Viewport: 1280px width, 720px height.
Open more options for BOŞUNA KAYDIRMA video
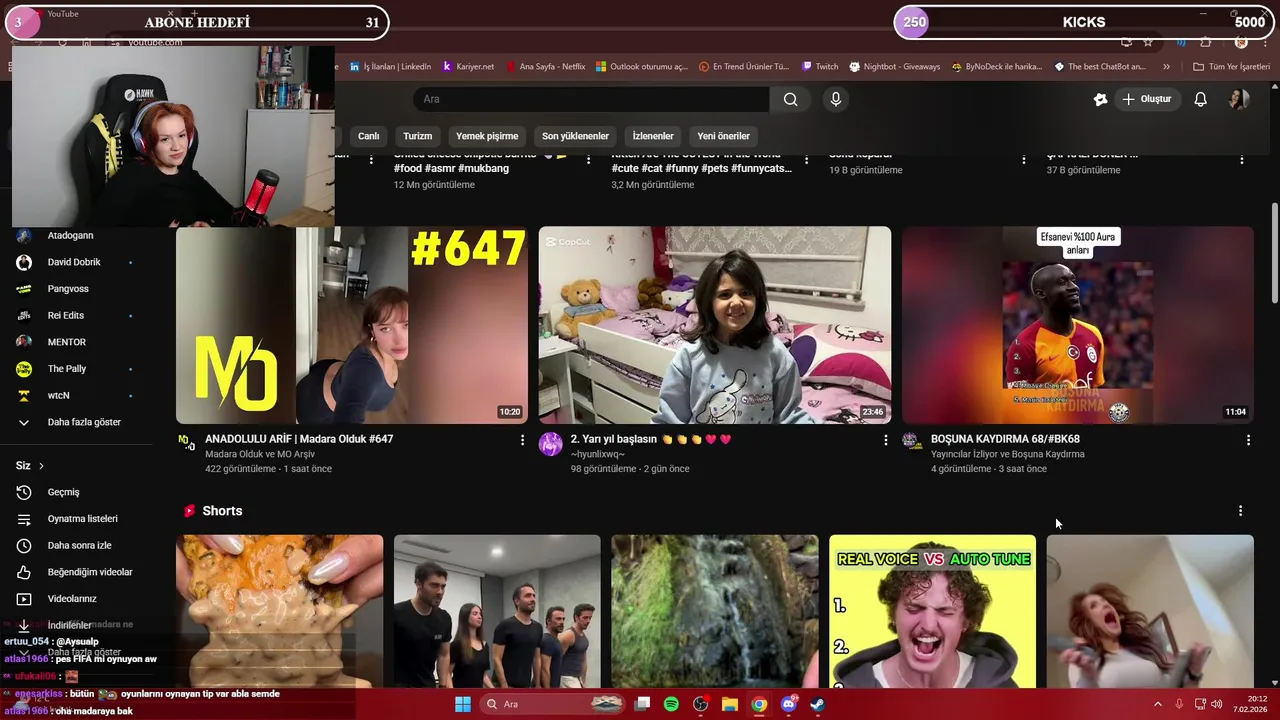point(1248,440)
